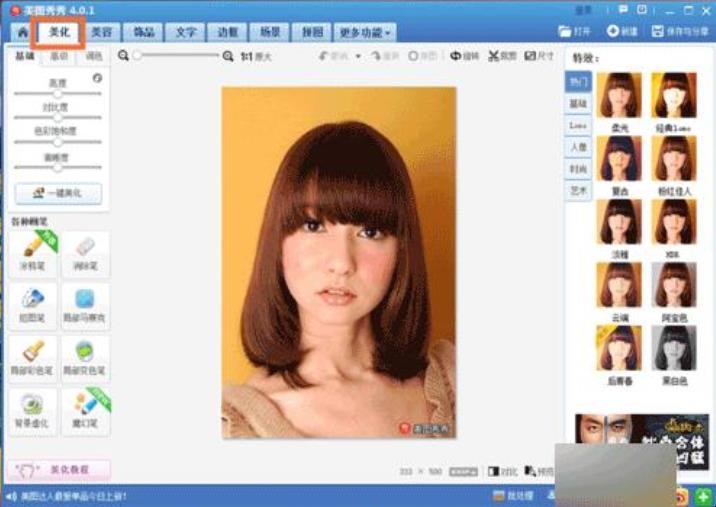Switch to the 场景 tab
The width and height of the screenshot is (716, 507).
269,32
